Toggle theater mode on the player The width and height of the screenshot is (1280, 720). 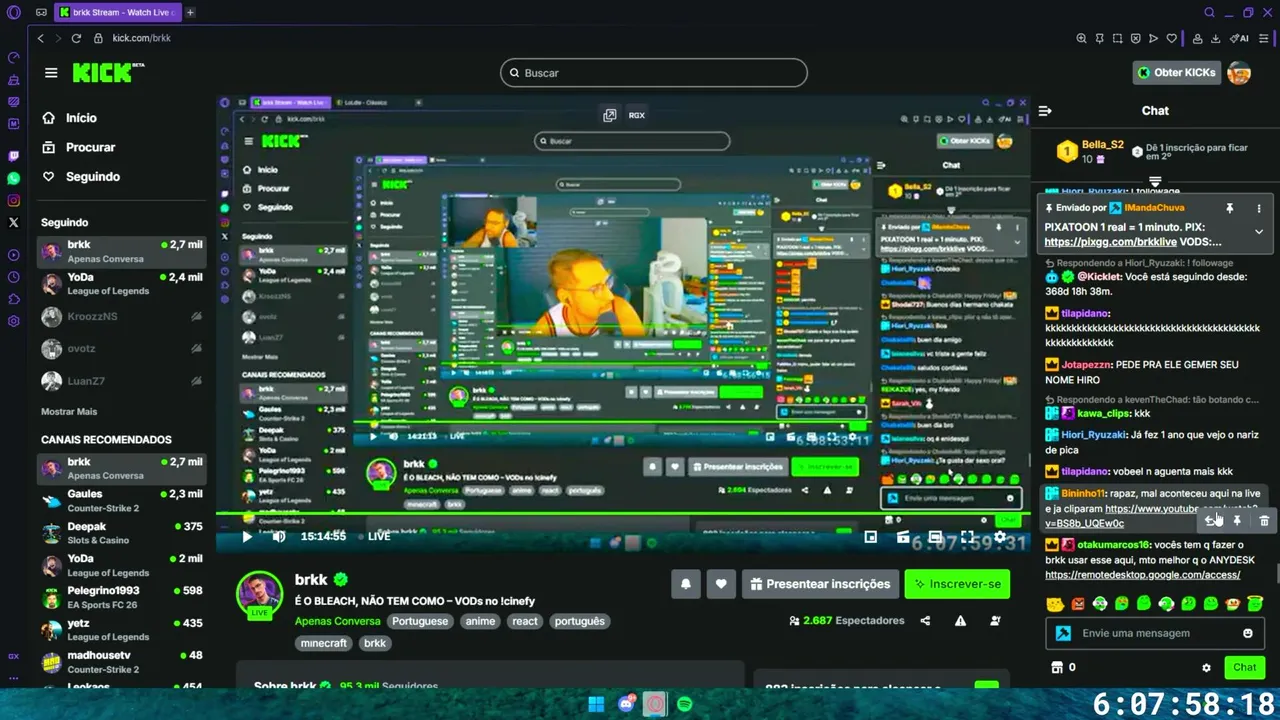coord(935,537)
